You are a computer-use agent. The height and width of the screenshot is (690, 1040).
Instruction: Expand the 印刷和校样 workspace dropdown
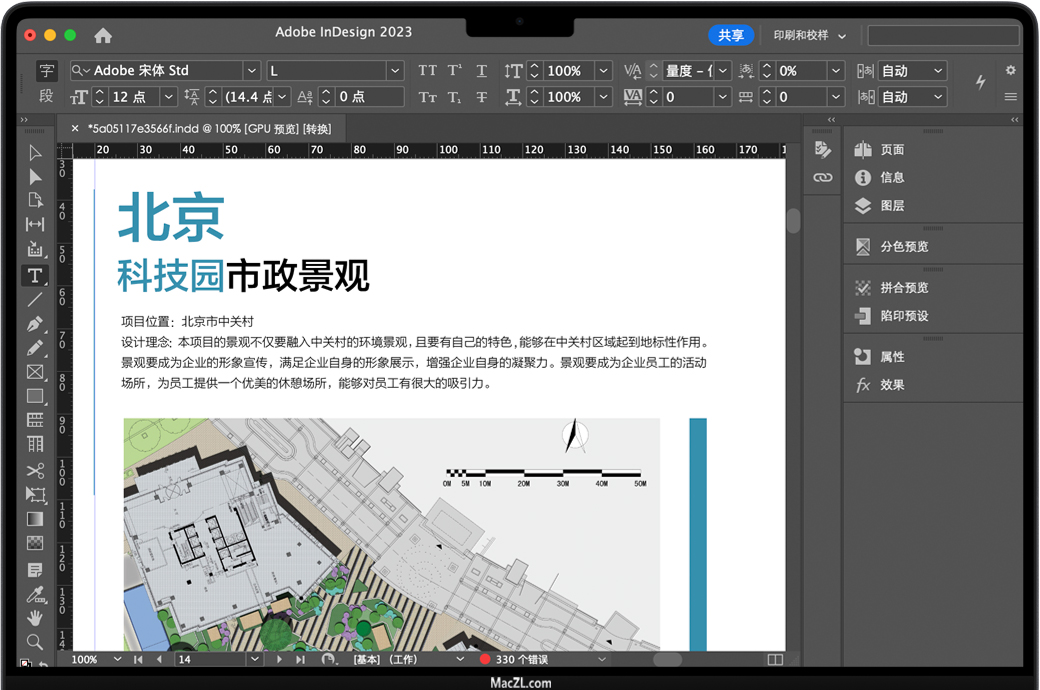809,35
